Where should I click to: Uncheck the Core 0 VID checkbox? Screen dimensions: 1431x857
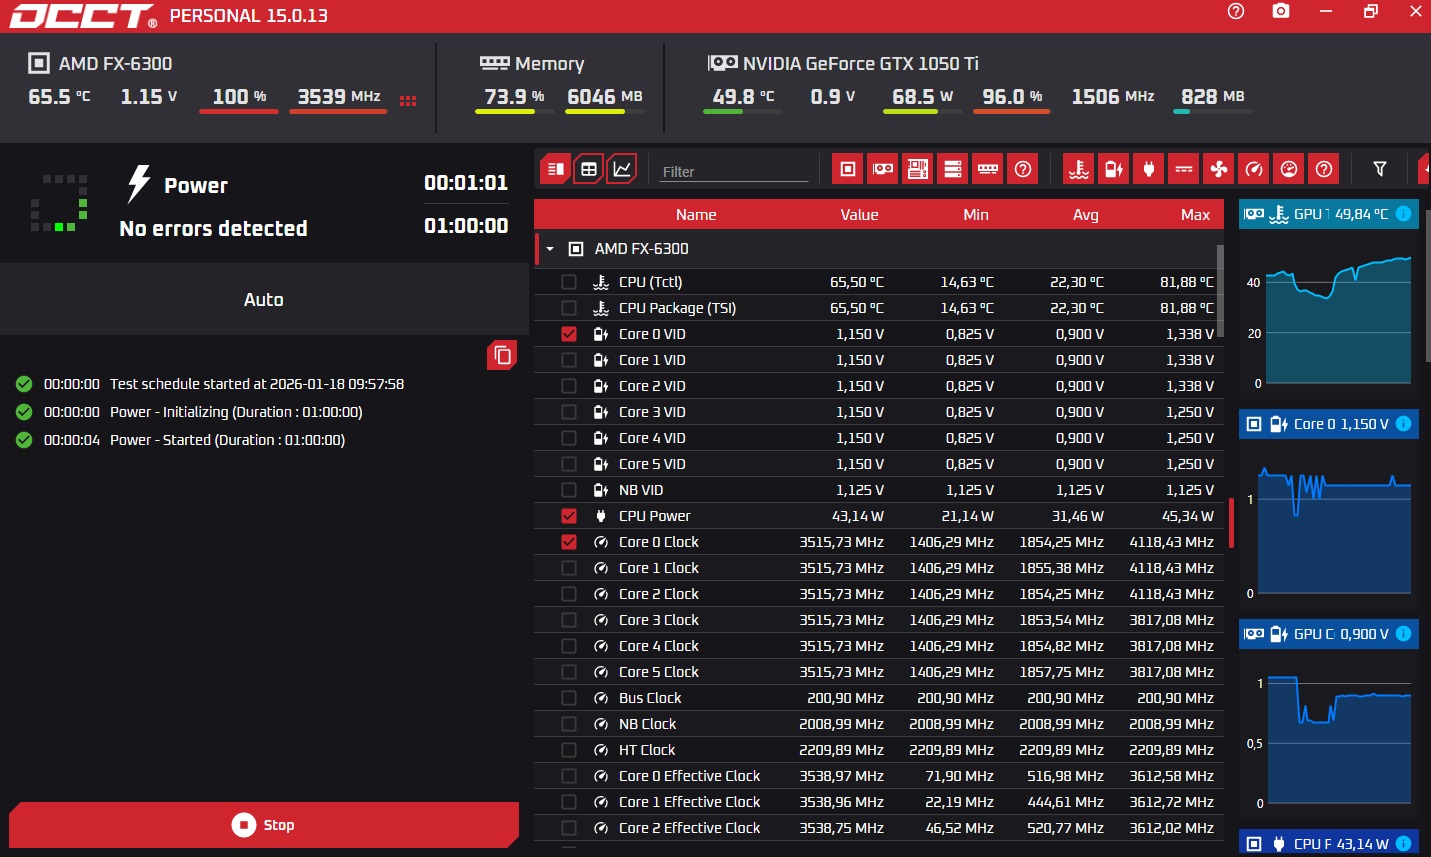(569, 334)
